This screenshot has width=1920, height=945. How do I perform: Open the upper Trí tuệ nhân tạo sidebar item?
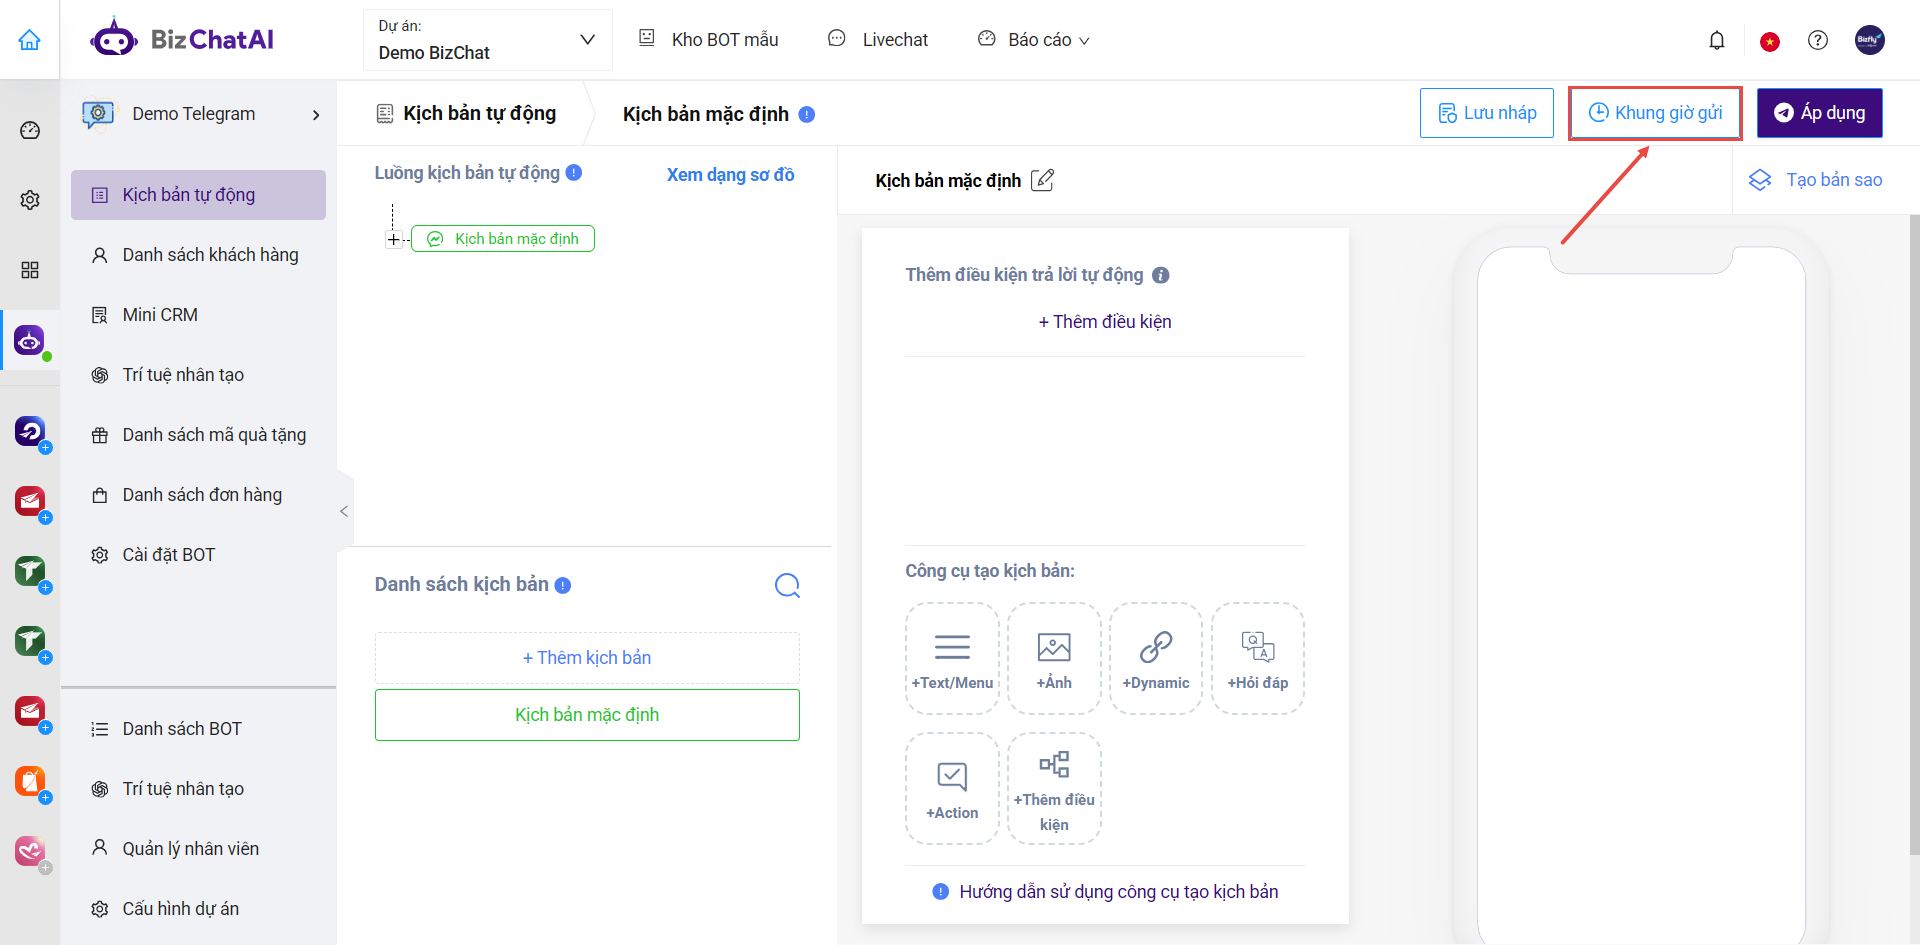pos(198,375)
